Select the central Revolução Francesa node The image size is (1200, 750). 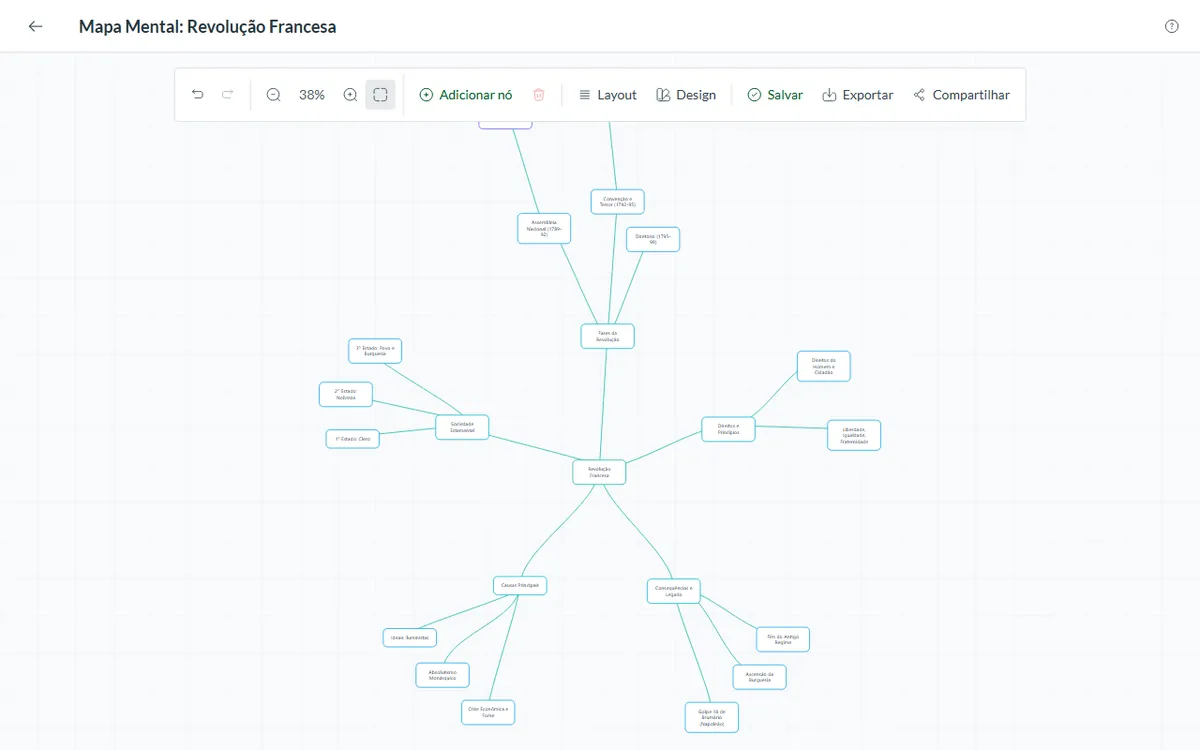pos(599,472)
